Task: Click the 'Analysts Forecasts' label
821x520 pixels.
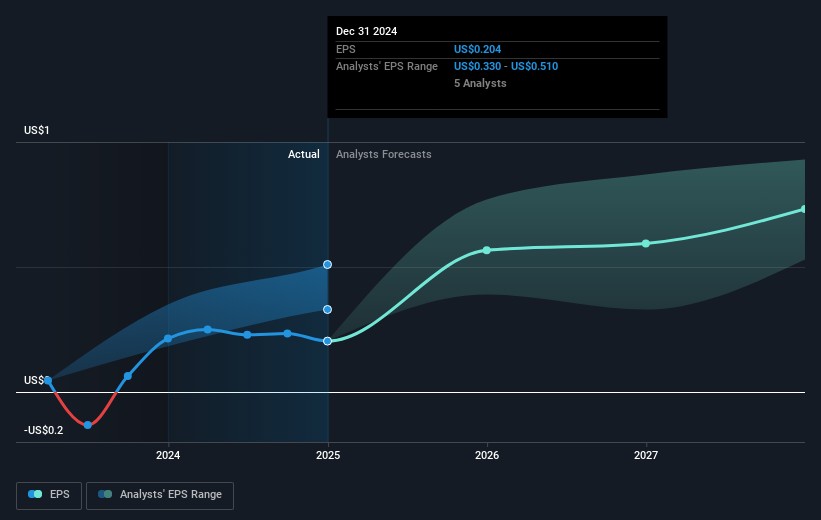Action: pyautogui.click(x=384, y=154)
